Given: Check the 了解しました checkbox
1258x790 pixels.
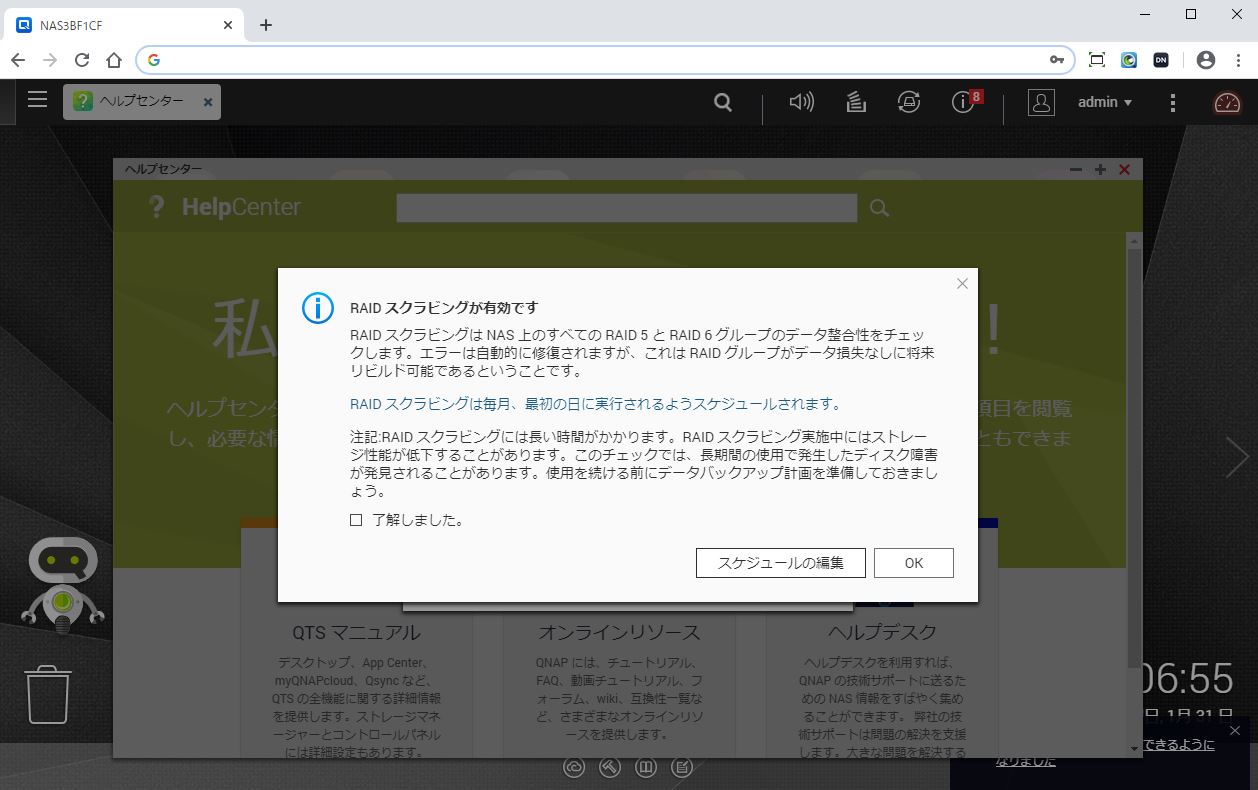Looking at the screenshot, I should 356,520.
